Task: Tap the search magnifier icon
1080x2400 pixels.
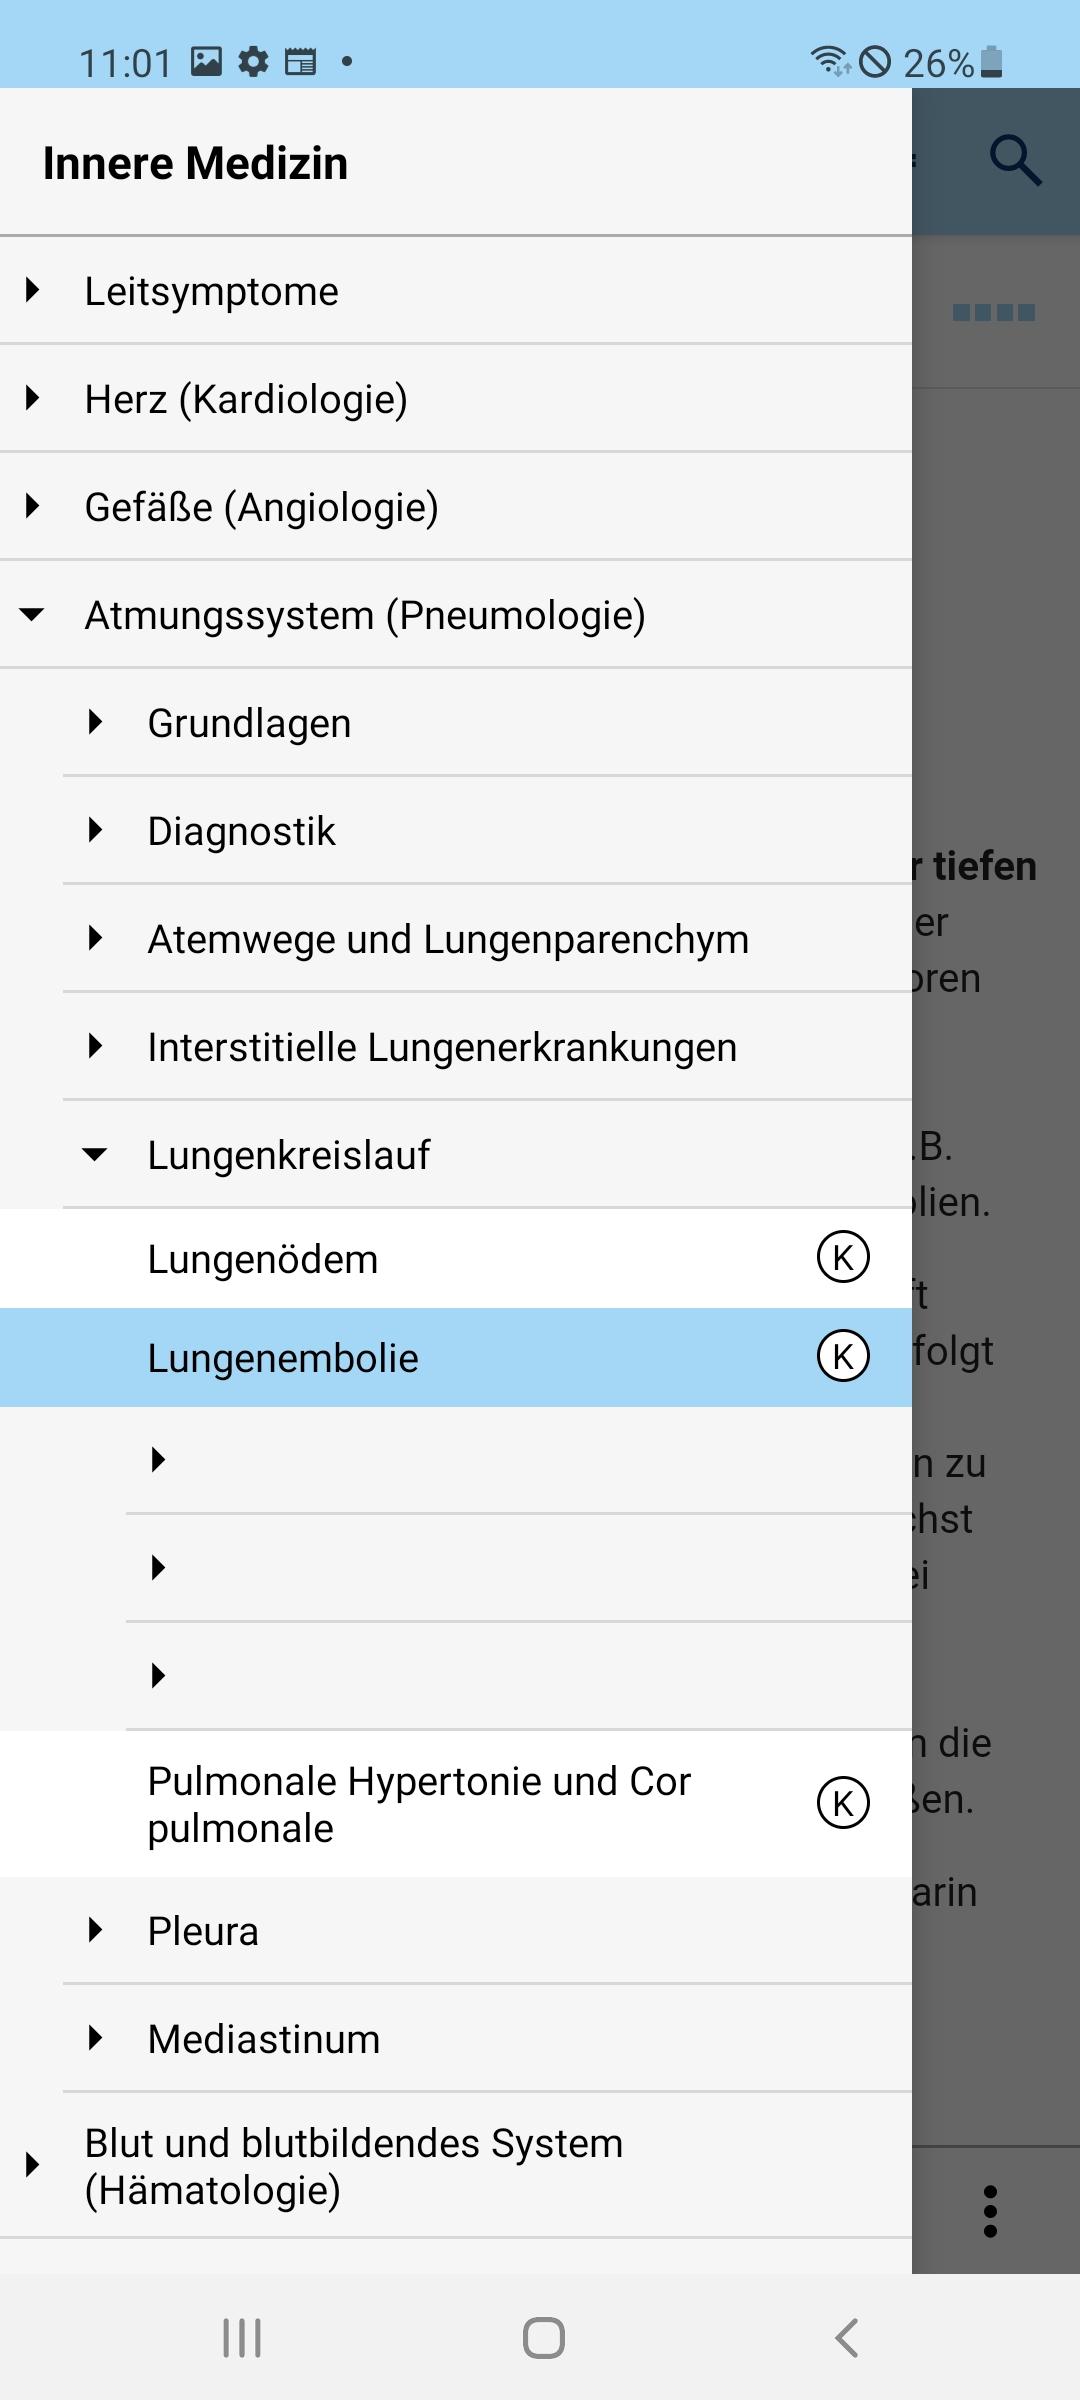Action: [x=1016, y=161]
